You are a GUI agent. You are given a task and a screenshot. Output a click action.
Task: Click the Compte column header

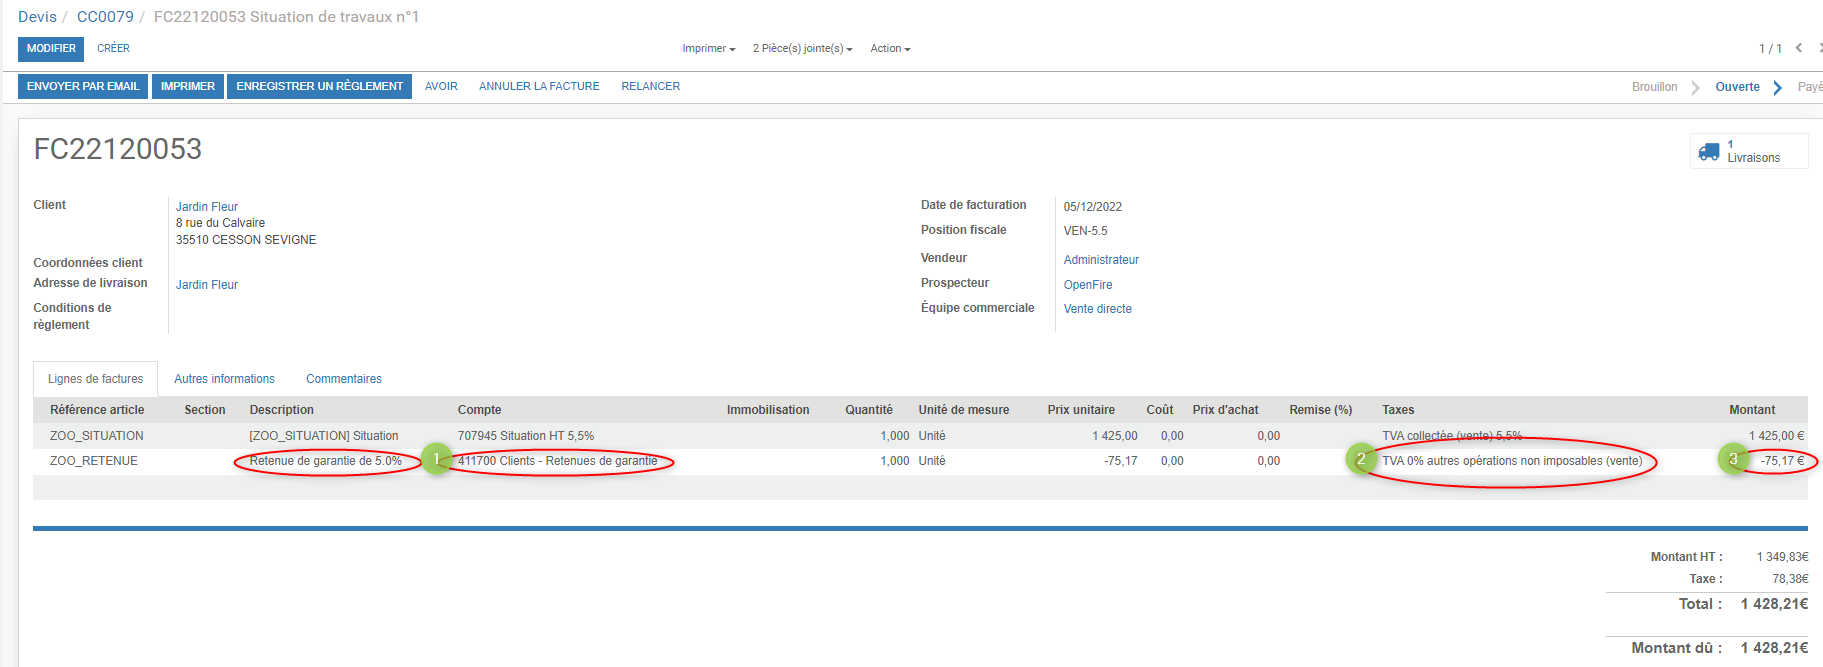479,410
